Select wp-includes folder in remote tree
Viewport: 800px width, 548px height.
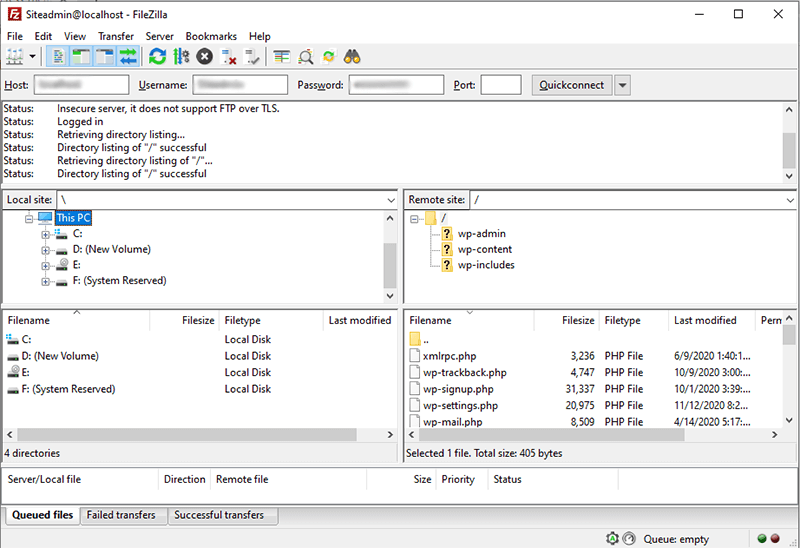(486, 265)
